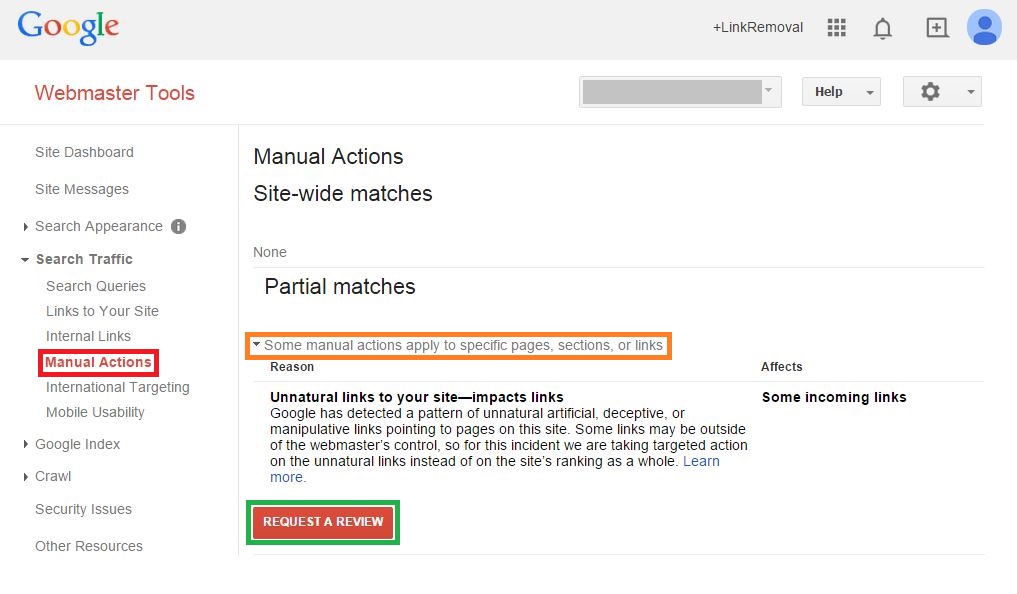Screen dimensions: 1017x594
Task: Follow the Learn more link
Action: tap(700, 462)
